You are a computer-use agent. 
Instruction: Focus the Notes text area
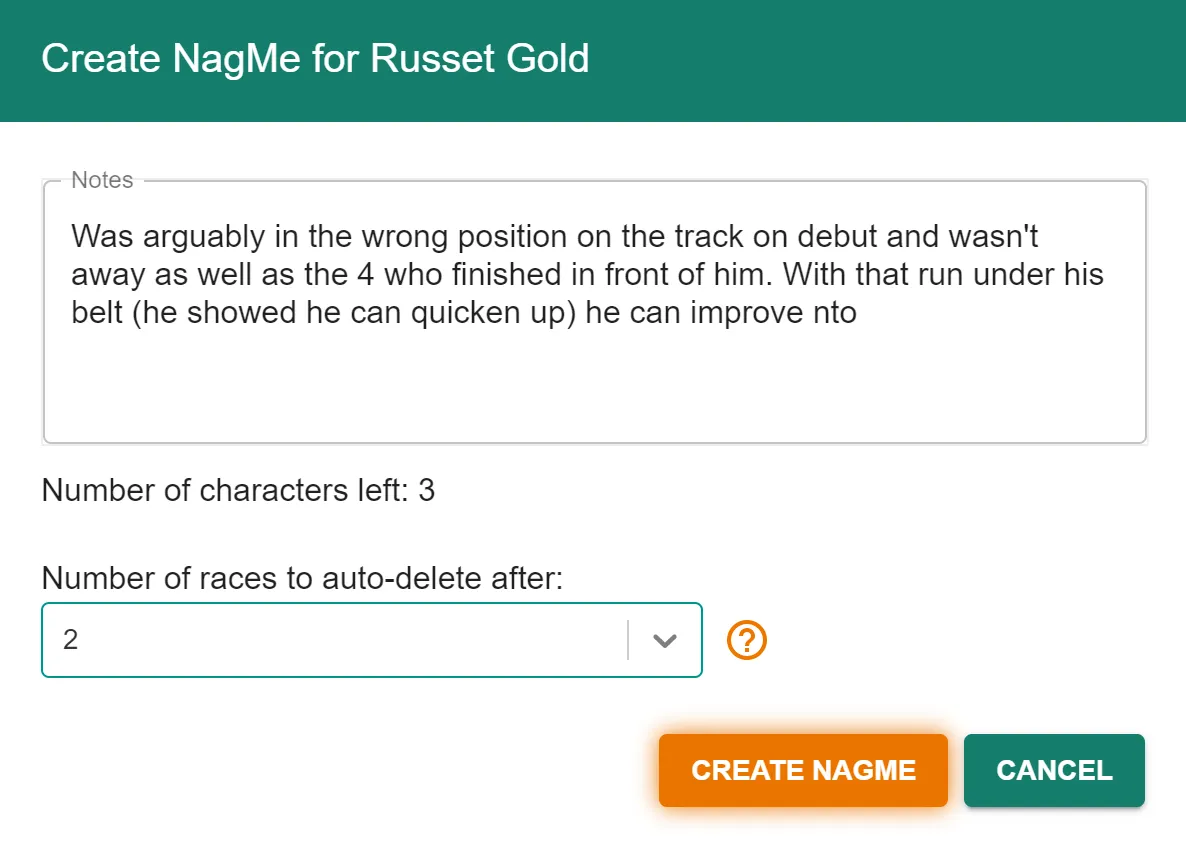pyautogui.click(x=595, y=312)
